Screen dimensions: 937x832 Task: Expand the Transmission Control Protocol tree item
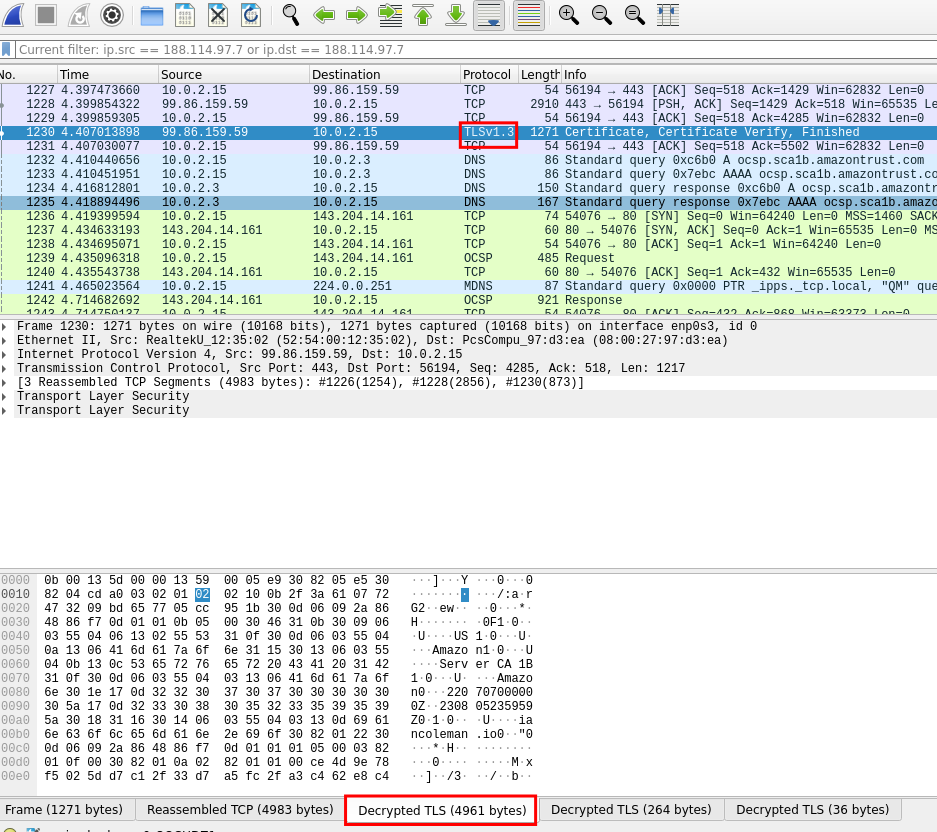tap(5, 368)
